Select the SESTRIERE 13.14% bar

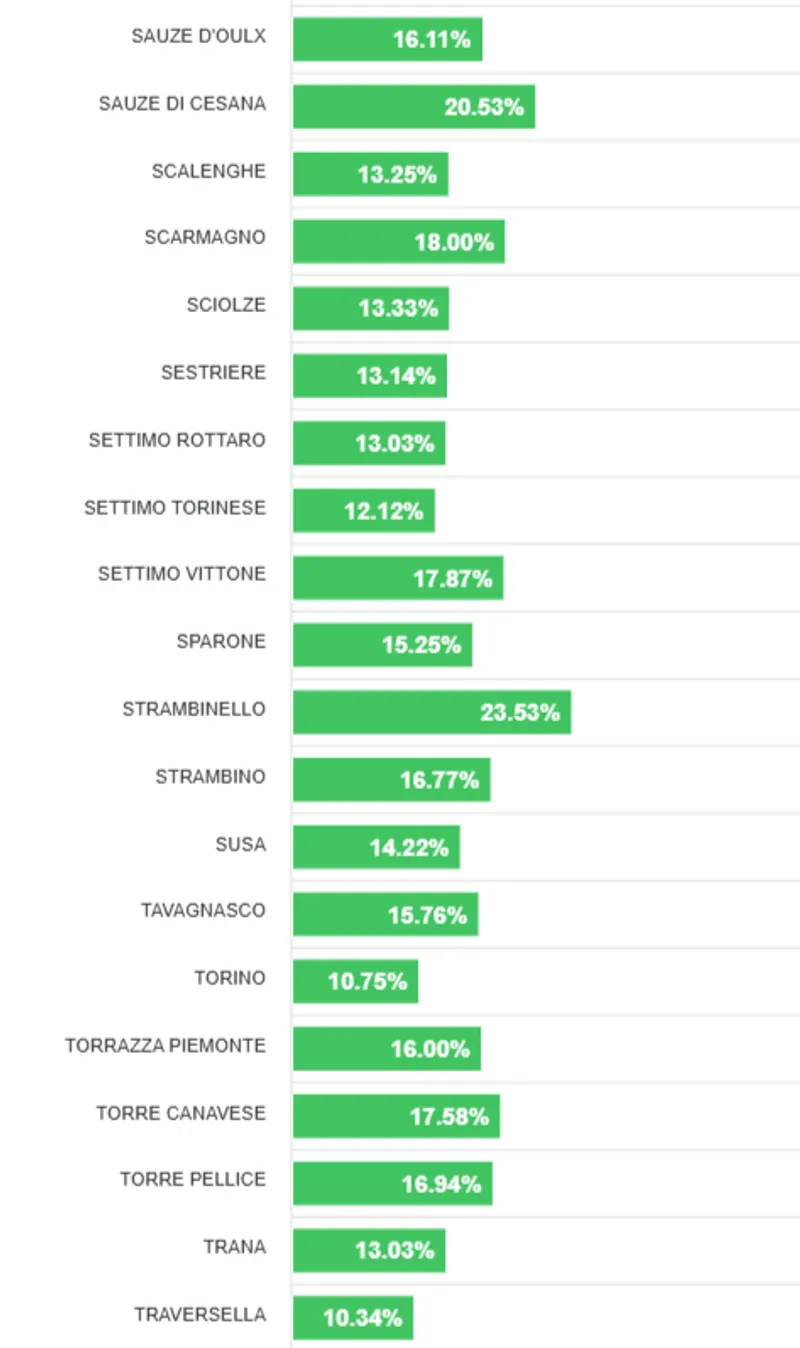pyautogui.click(x=369, y=376)
